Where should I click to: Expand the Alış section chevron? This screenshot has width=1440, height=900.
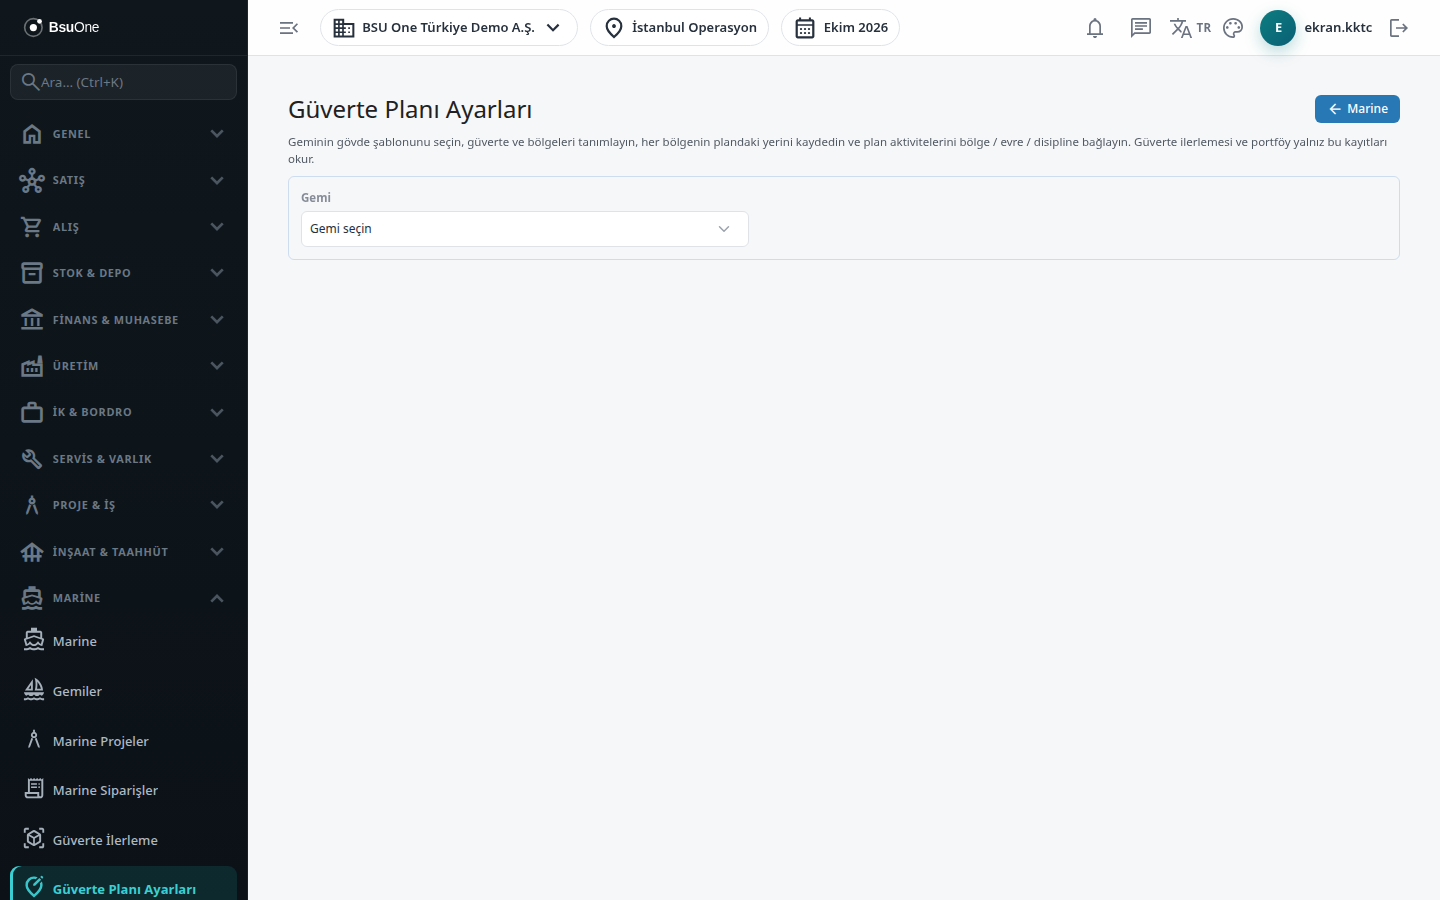pyautogui.click(x=217, y=227)
